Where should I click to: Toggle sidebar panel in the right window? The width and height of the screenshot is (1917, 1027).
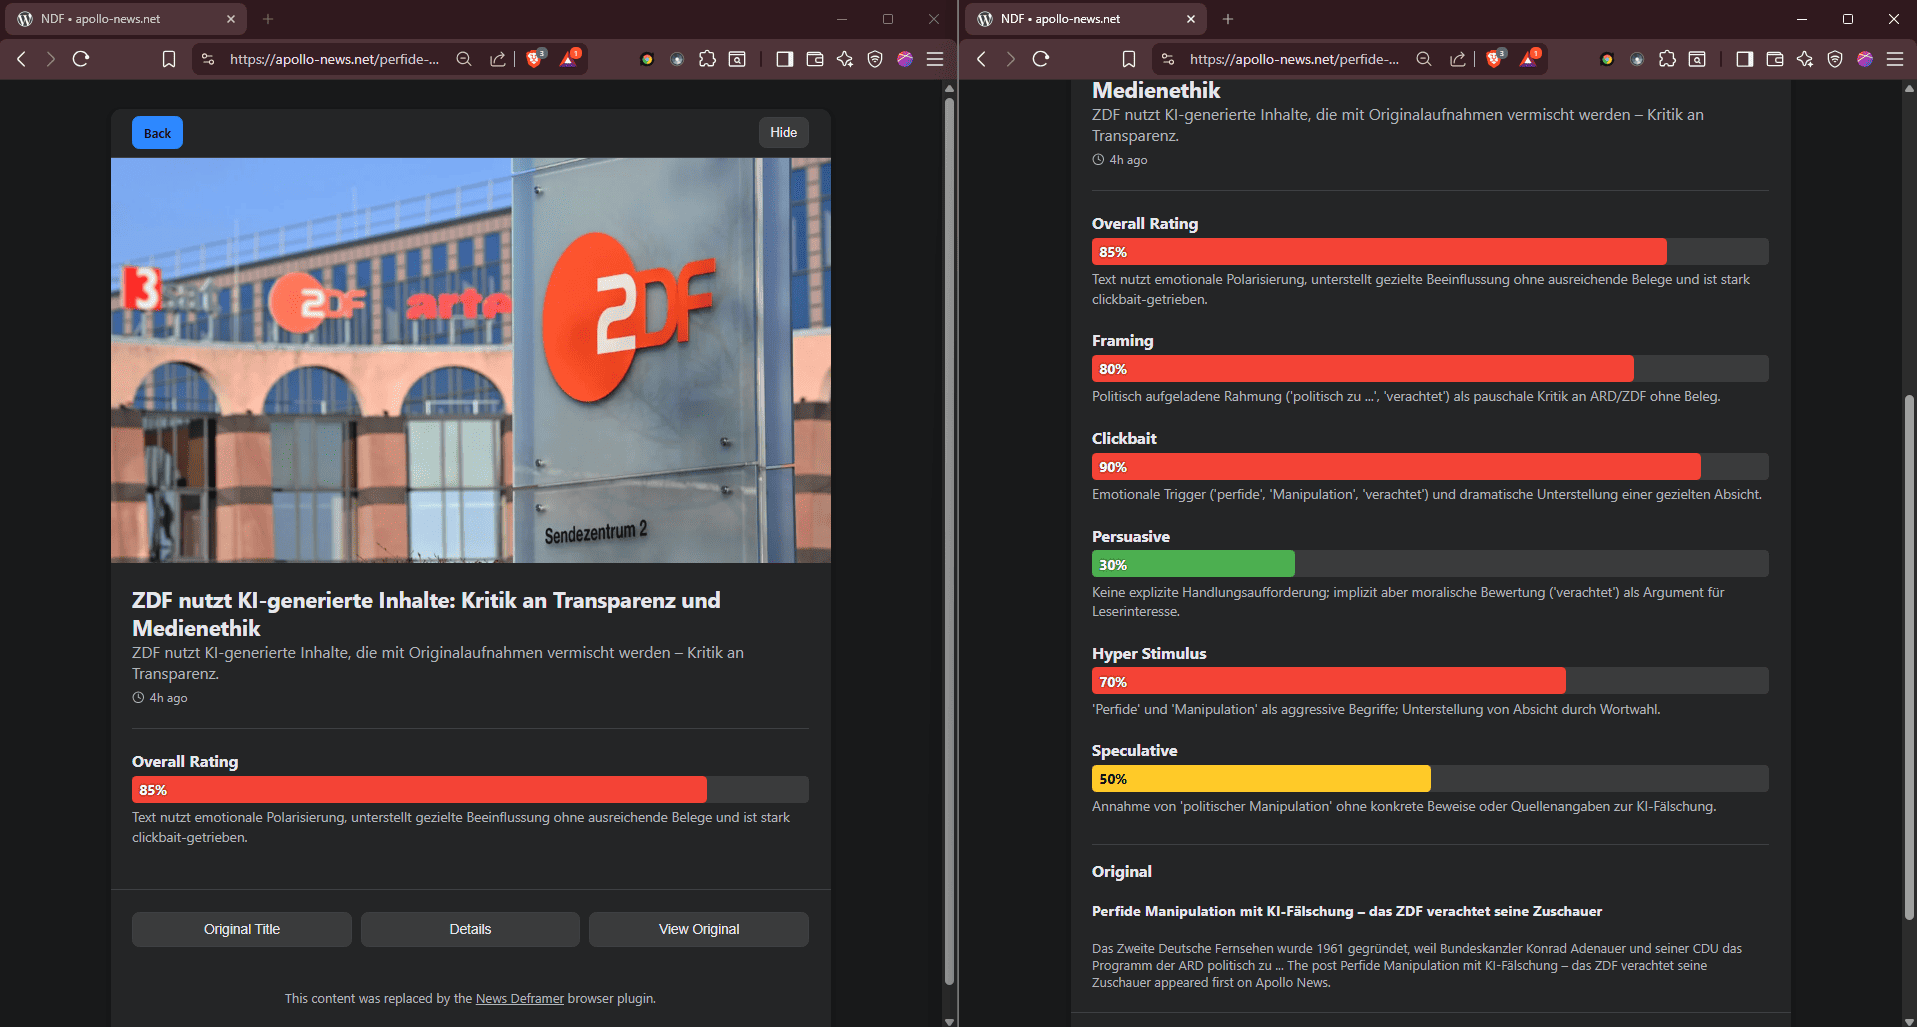pyautogui.click(x=1745, y=59)
